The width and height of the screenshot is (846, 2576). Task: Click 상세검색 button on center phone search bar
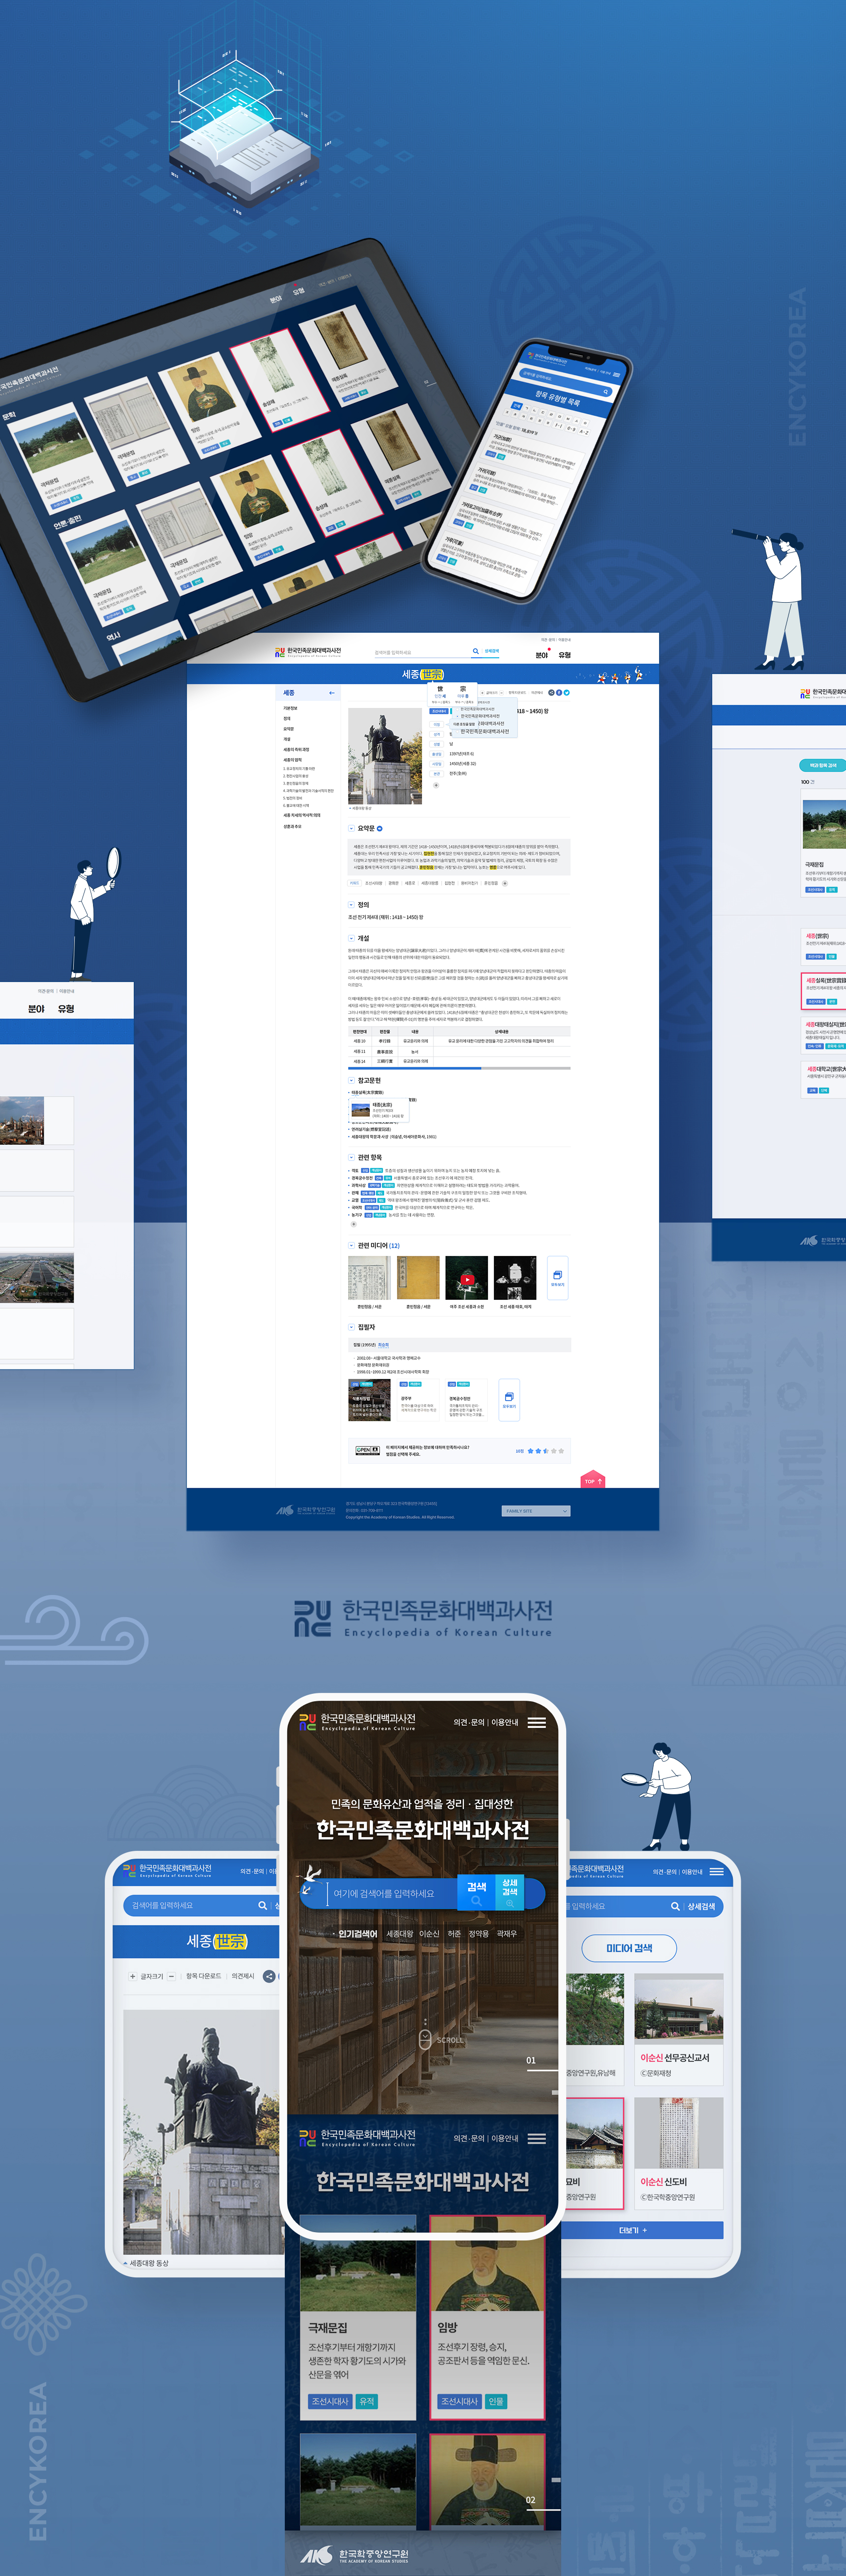510,1892
